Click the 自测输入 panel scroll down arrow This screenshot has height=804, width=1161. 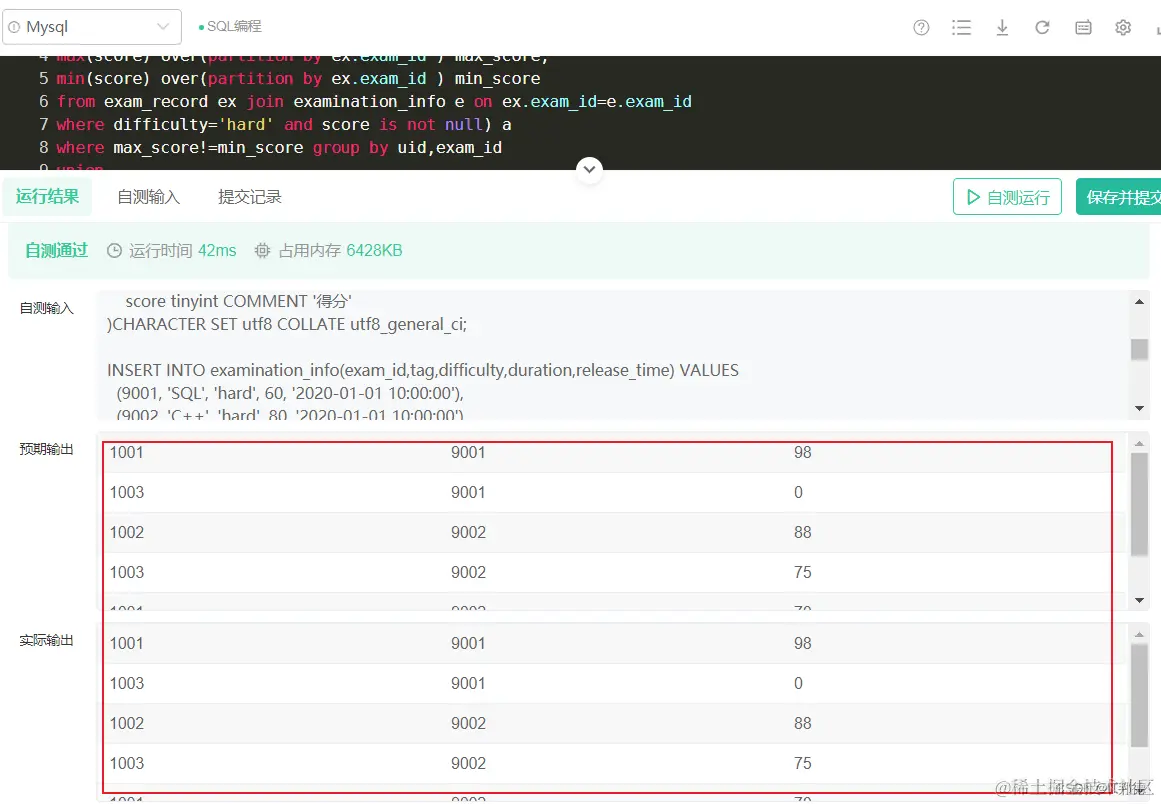point(1140,409)
